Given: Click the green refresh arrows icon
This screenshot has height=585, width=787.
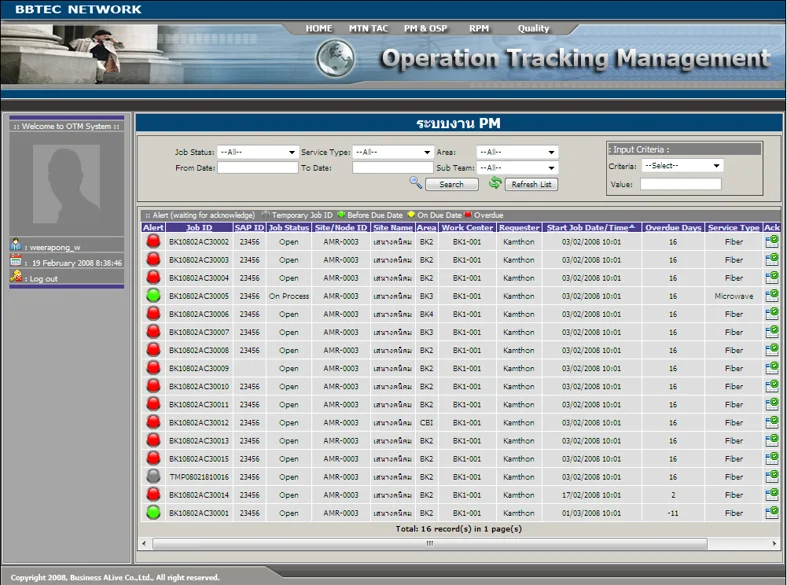Looking at the screenshot, I should pyautogui.click(x=495, y=183).
